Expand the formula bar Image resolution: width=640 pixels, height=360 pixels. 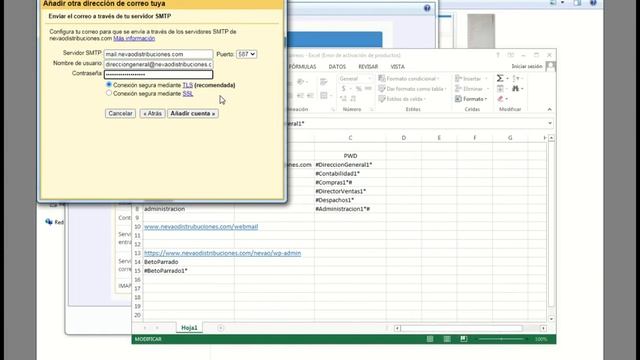pyautogui.click(x=550, y=123)
